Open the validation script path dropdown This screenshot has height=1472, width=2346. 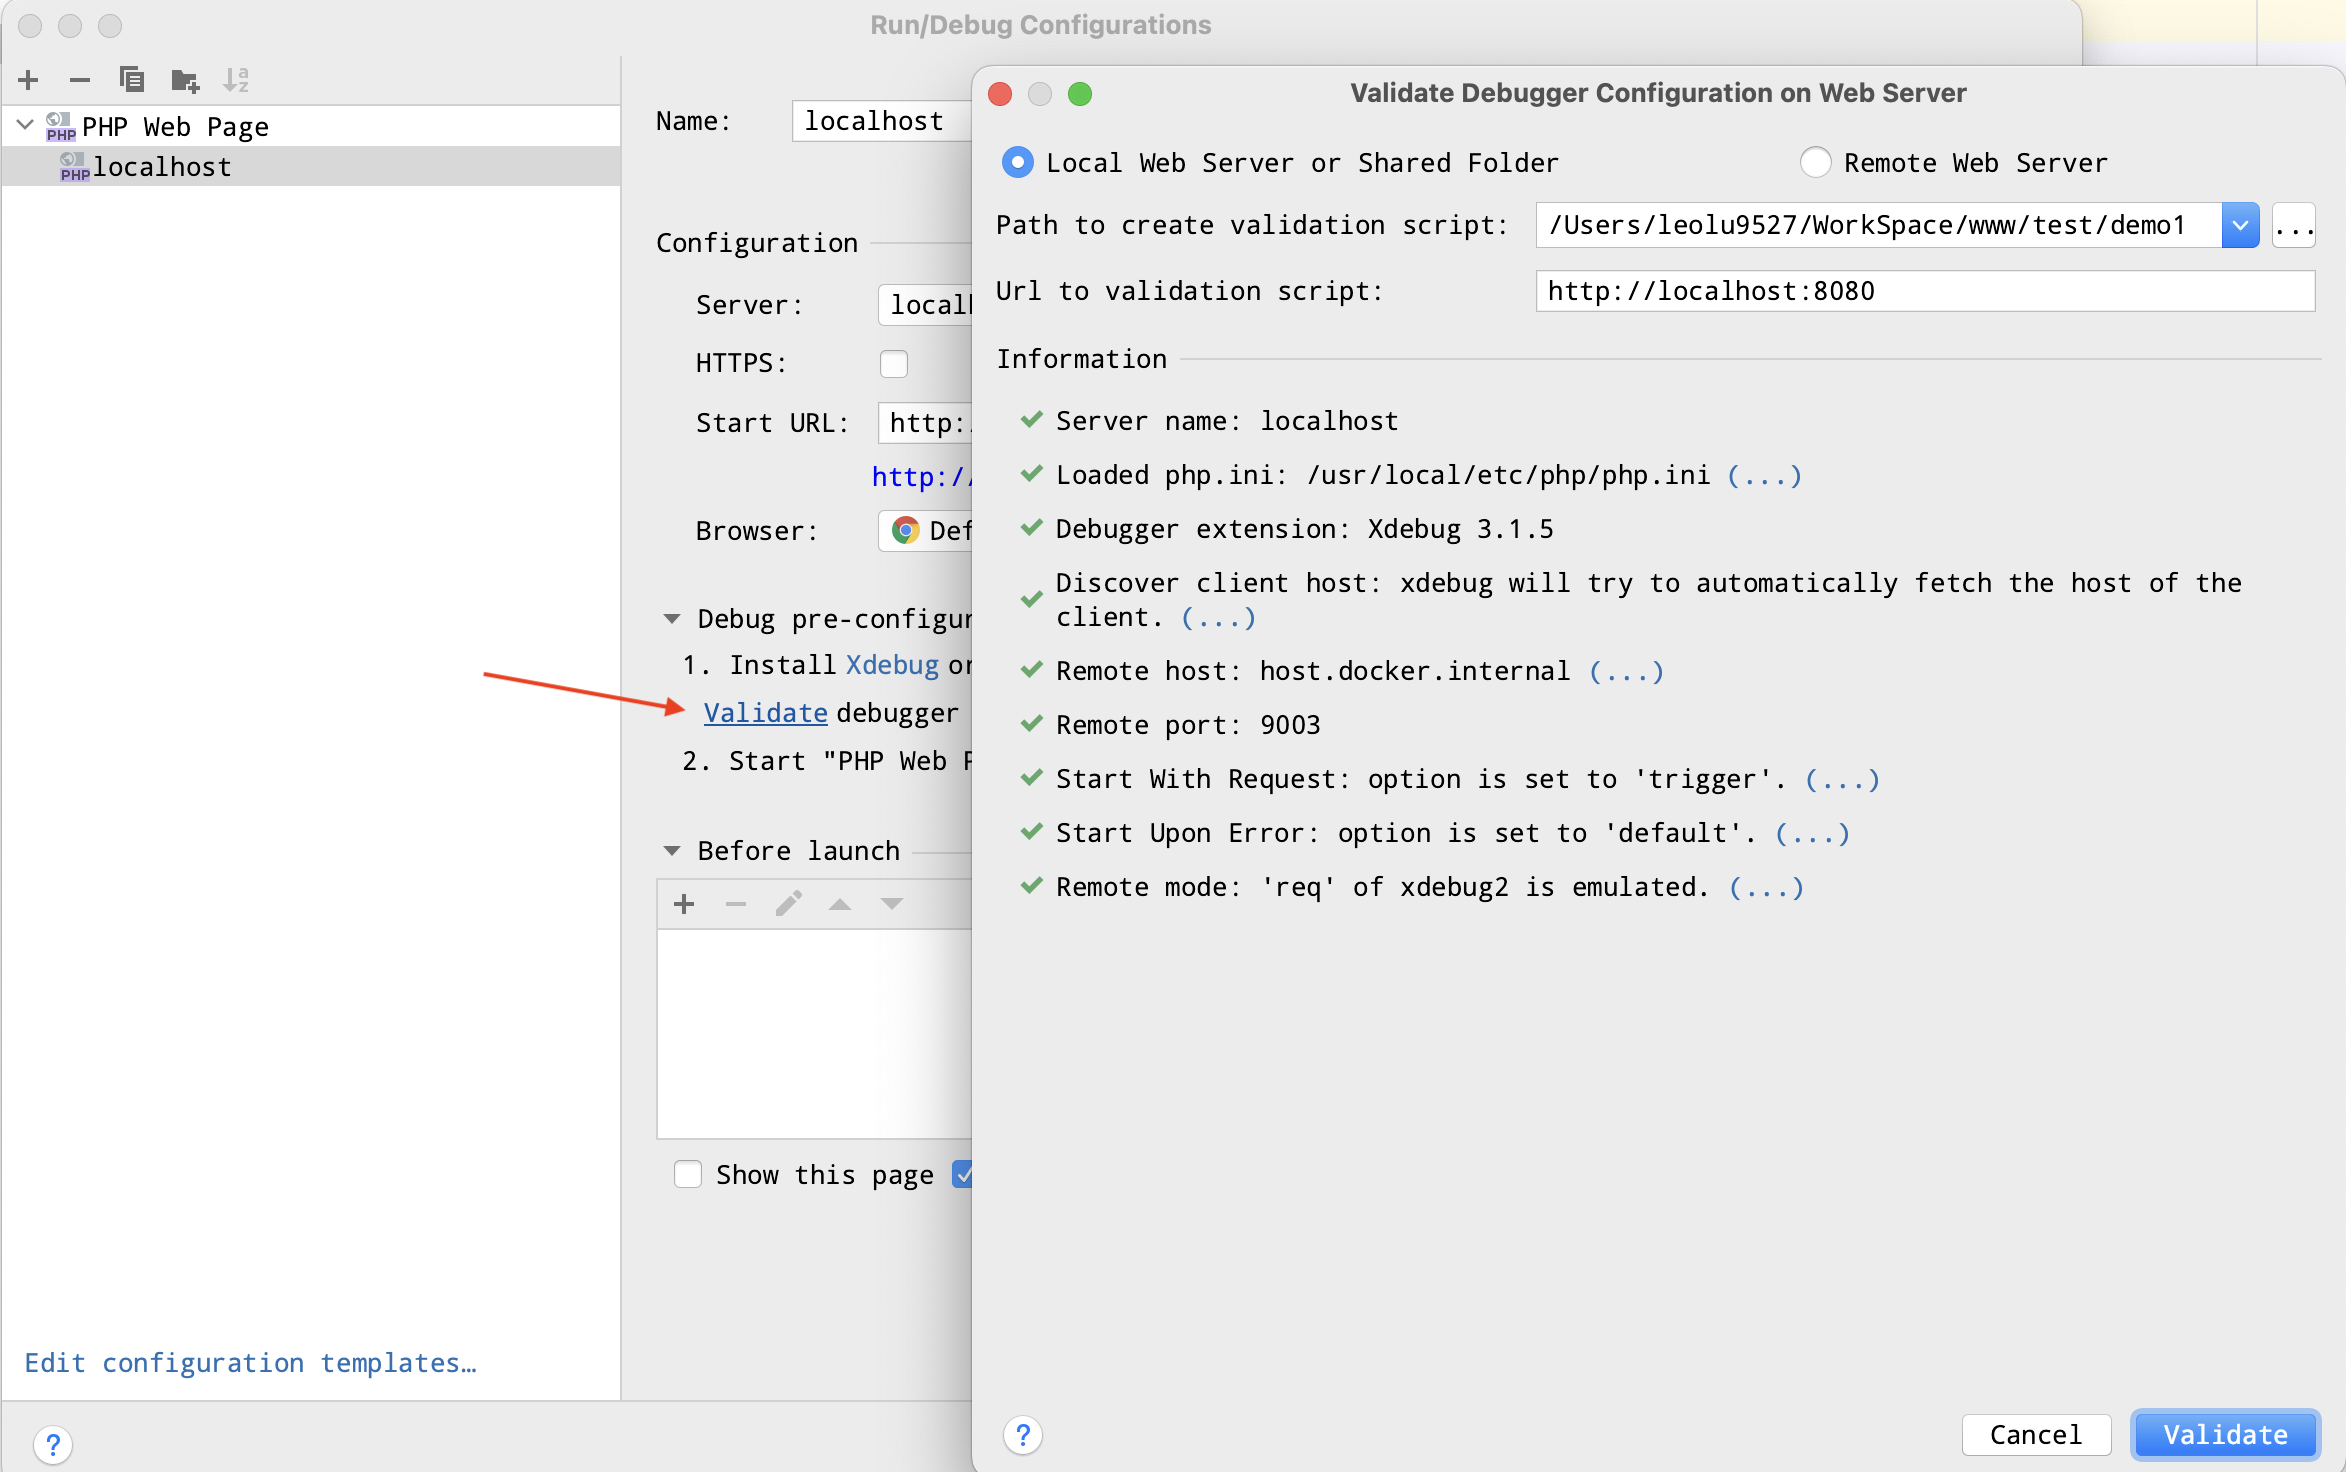coord(2240,225)
